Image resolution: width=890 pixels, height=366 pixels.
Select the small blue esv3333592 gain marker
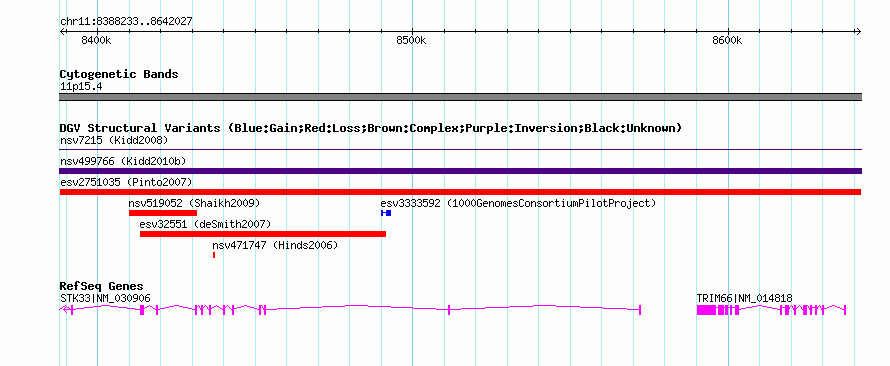click(x=386, y=213)
